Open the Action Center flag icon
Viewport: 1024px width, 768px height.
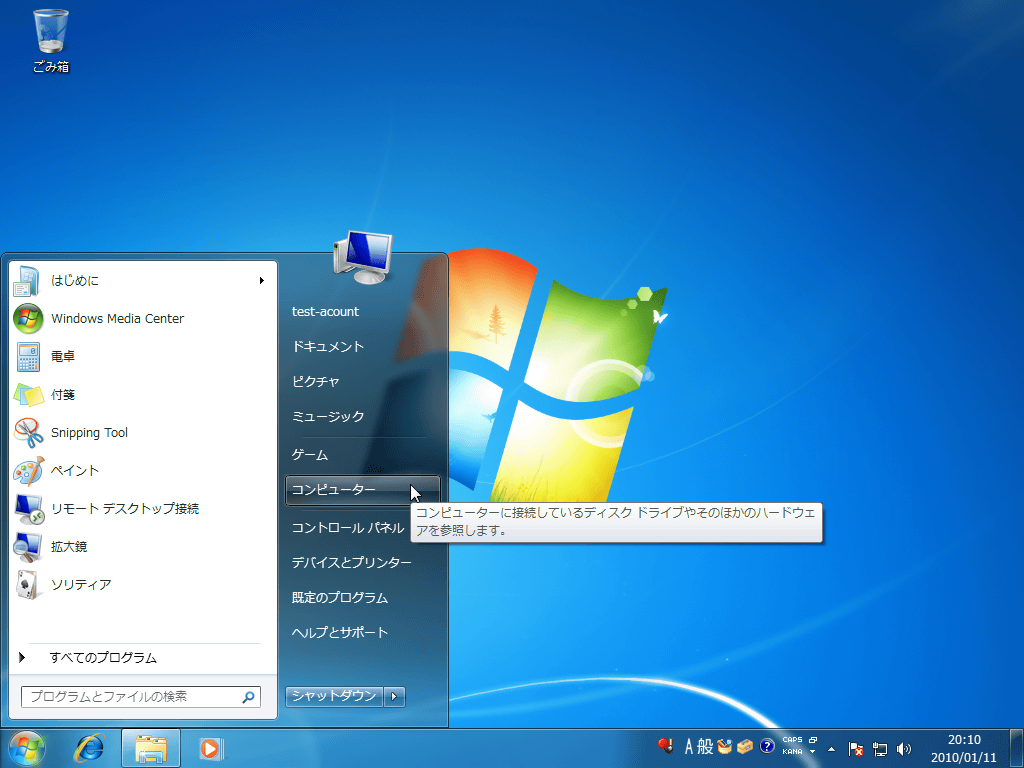(x=856, y=749)
